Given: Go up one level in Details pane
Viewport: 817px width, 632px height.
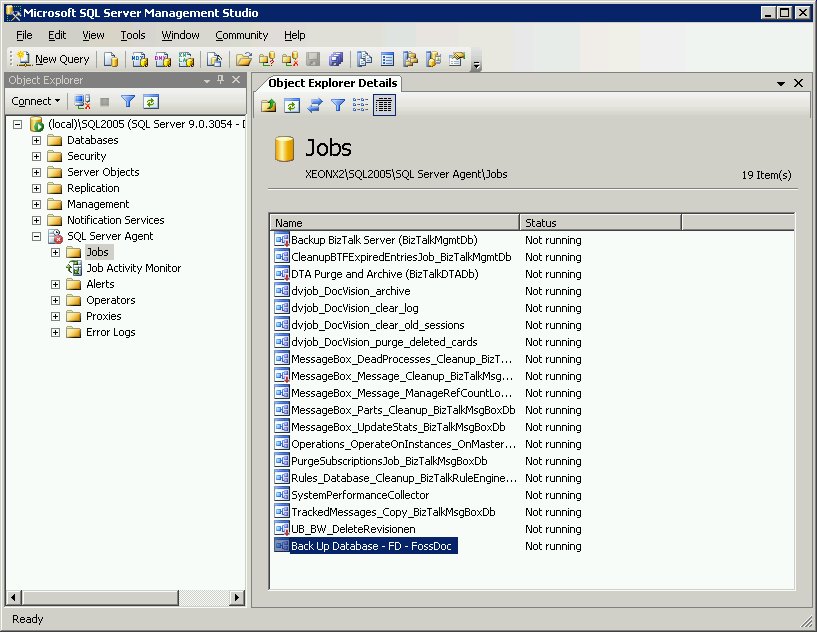Looking at the screenshot, I should [x=269, y=105].
